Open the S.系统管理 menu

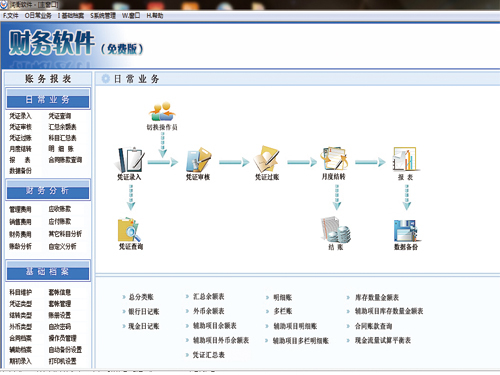point(103,16)
